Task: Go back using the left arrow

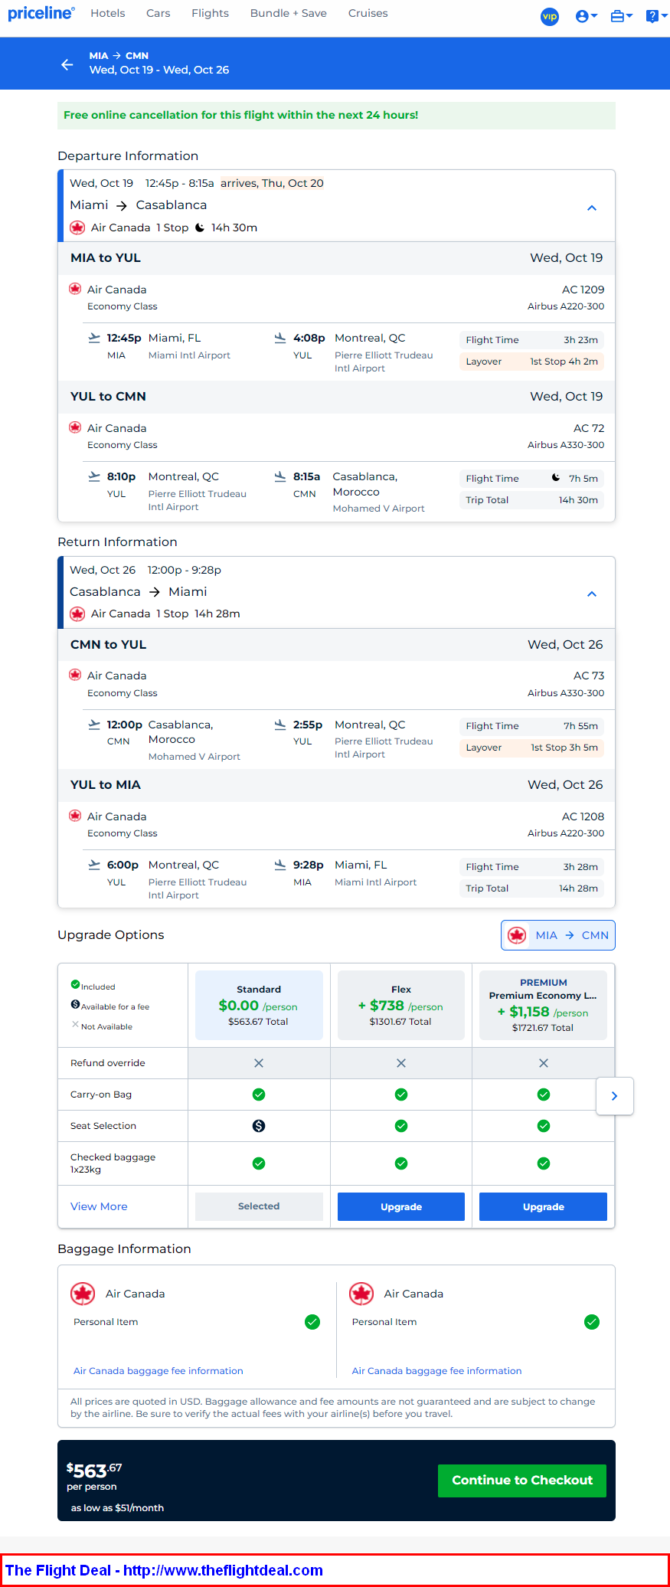Action: click(67, 64)
